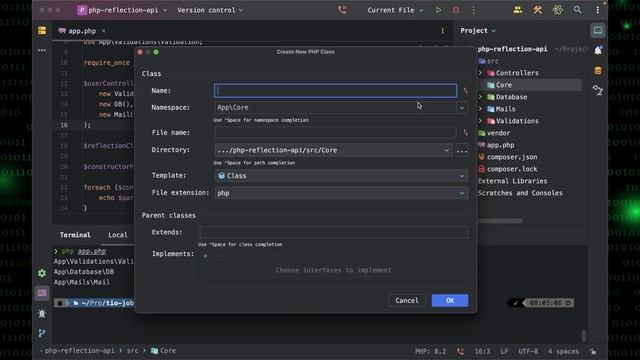The height and width of the screenshot is (360, 640).
Task: Click the 4 spaces indent indicator
Action: [563, 351]
